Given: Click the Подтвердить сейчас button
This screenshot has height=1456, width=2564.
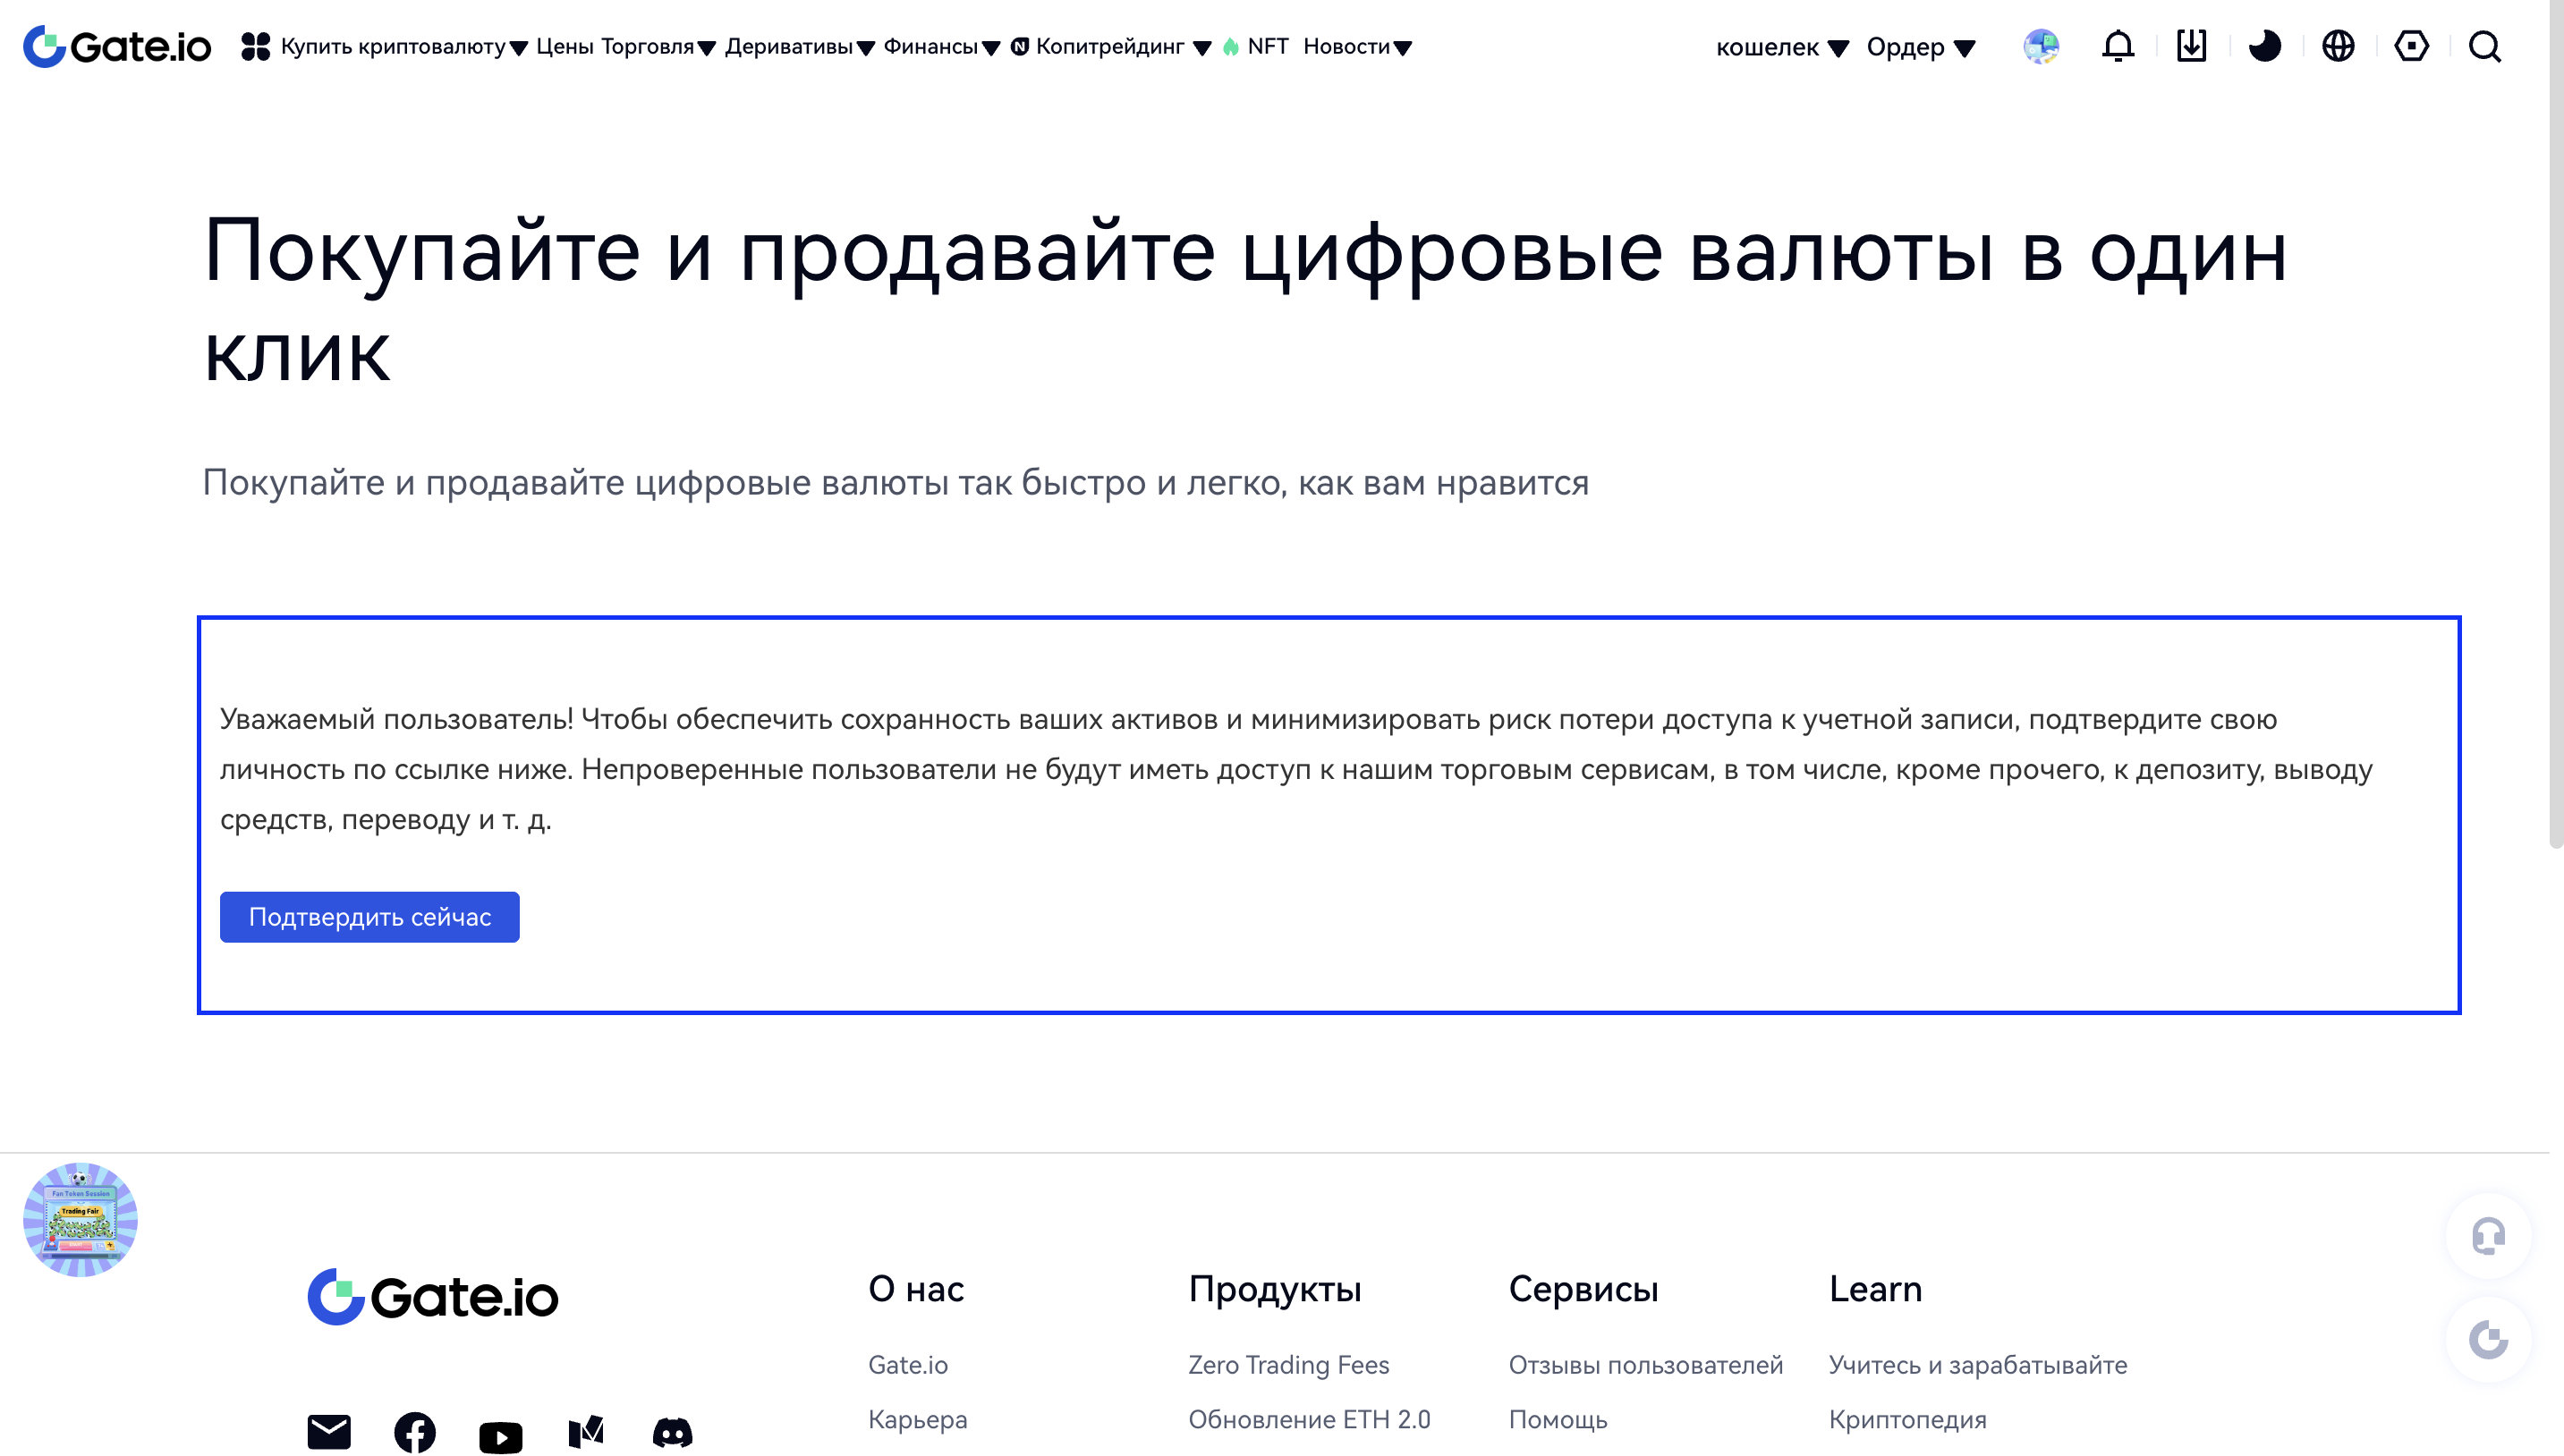Looking at the screenshot, I should pyautogui.click(x=369, y=916).
